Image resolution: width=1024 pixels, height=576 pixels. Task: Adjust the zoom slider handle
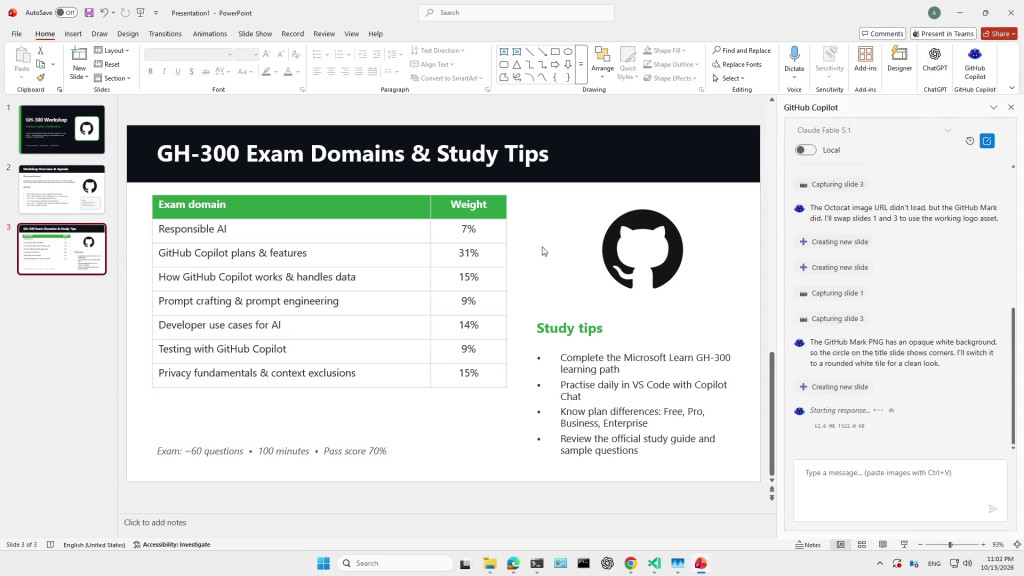pos(950,544)
